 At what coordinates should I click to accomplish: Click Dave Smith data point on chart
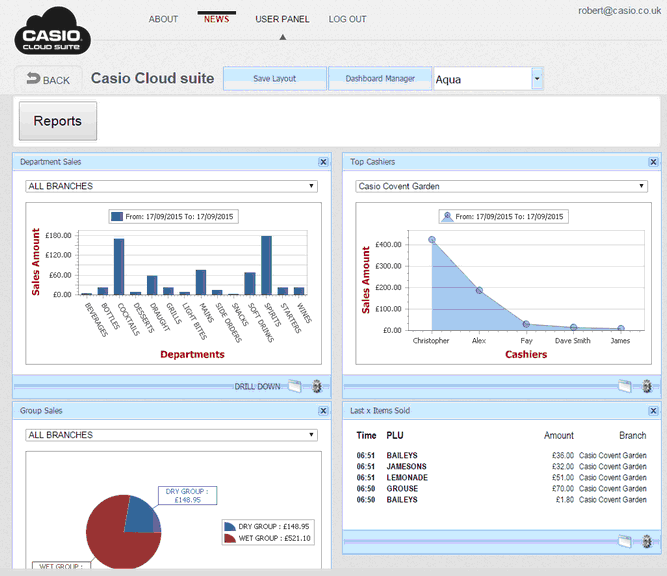point(573,327)
